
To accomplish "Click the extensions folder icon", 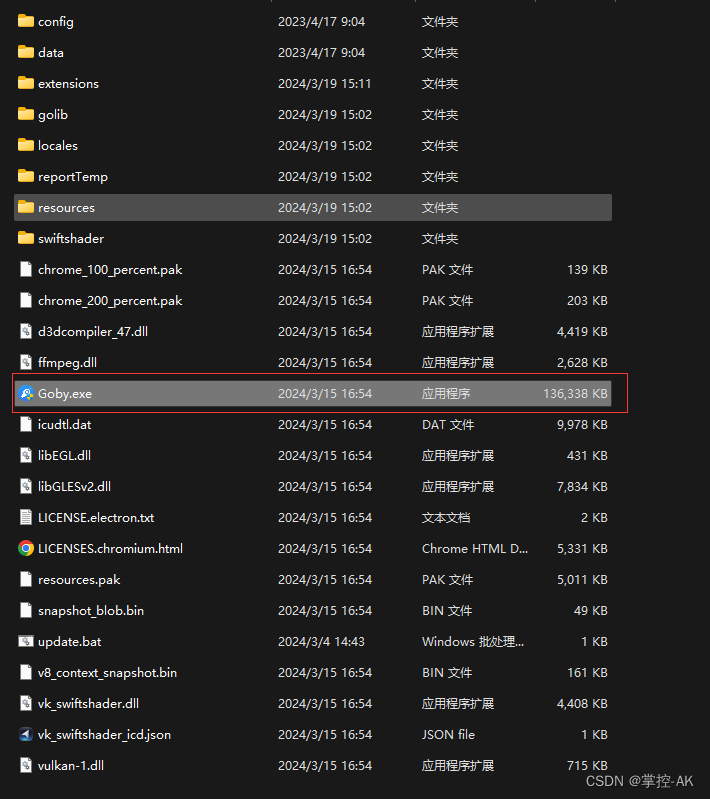I will tap(25, 83).
